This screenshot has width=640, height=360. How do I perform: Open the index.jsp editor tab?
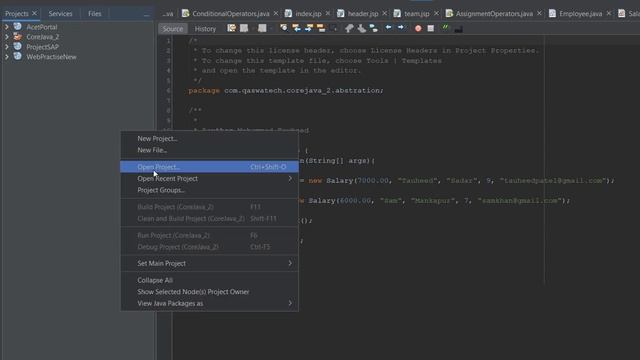(x=308, y=13)
